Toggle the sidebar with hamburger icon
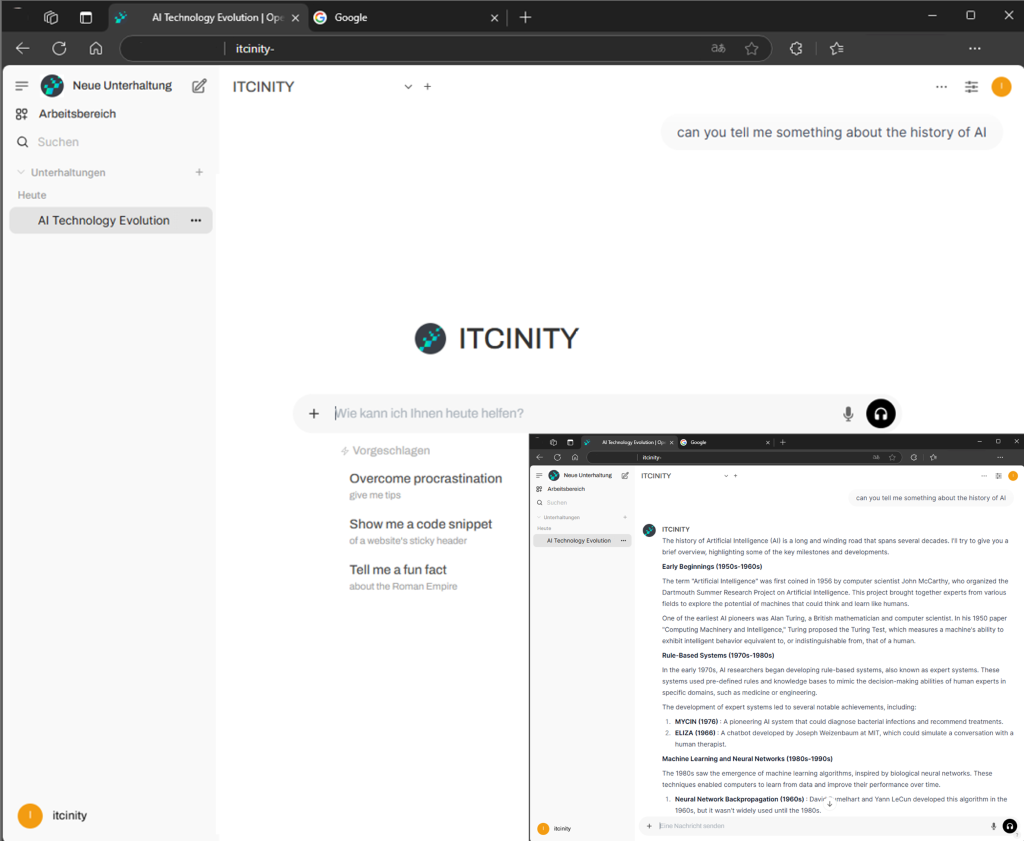Image resolution: width=1024 pixels, height=841 pixels. coord(22,86)
